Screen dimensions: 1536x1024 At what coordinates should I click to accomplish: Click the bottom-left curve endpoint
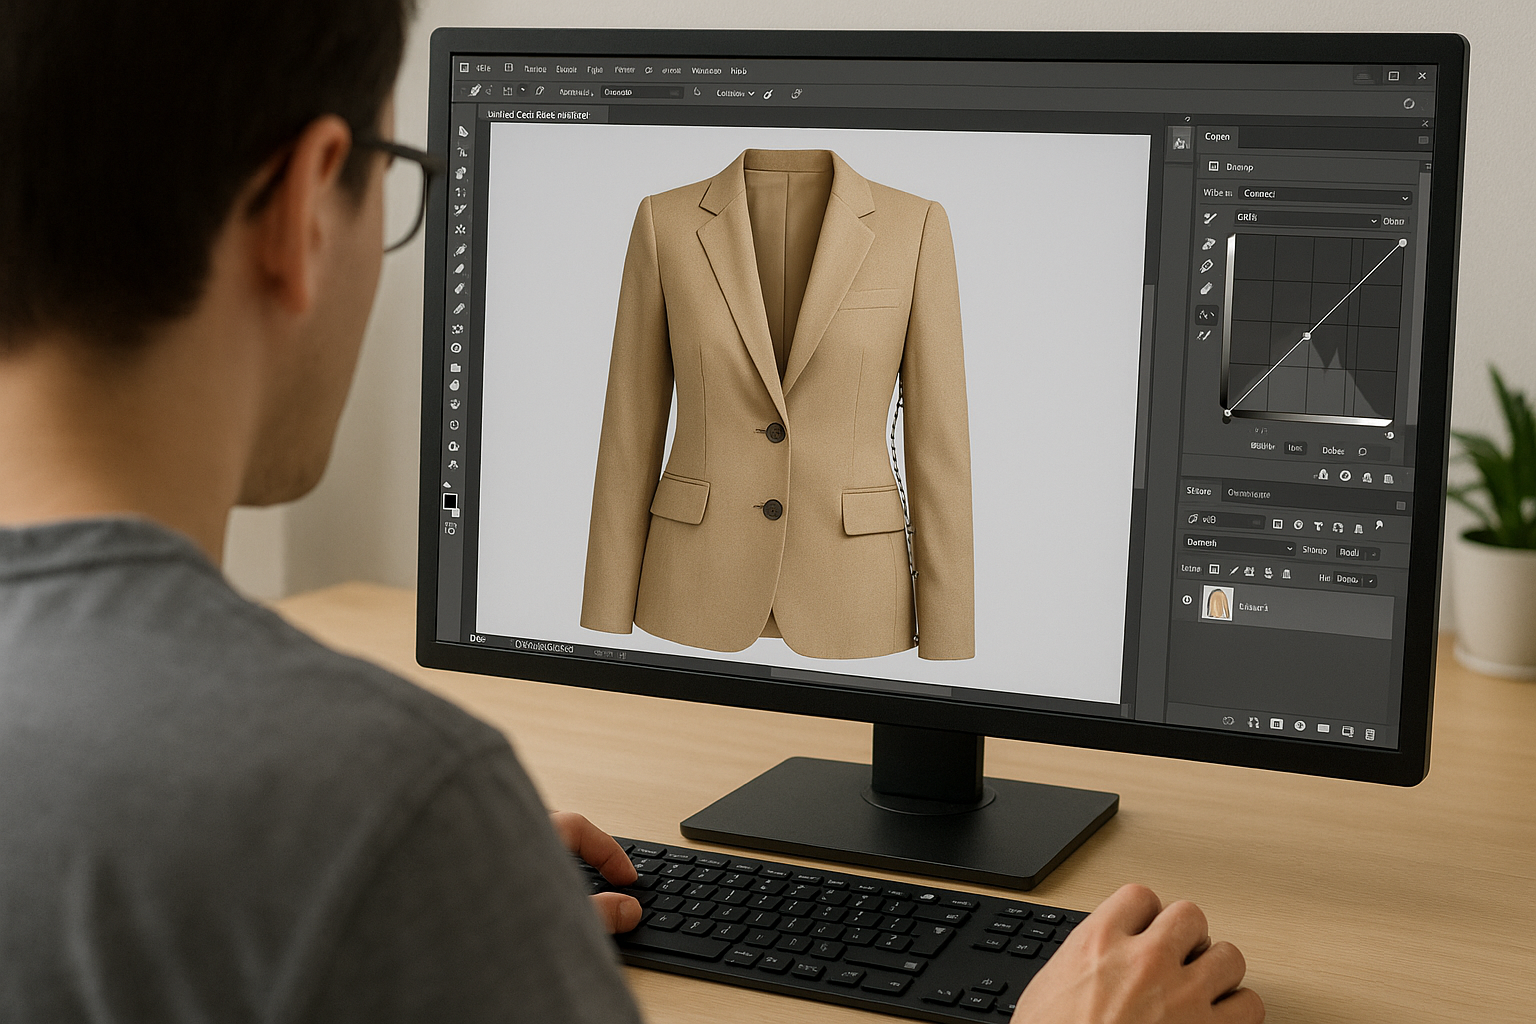(1228, 412)
